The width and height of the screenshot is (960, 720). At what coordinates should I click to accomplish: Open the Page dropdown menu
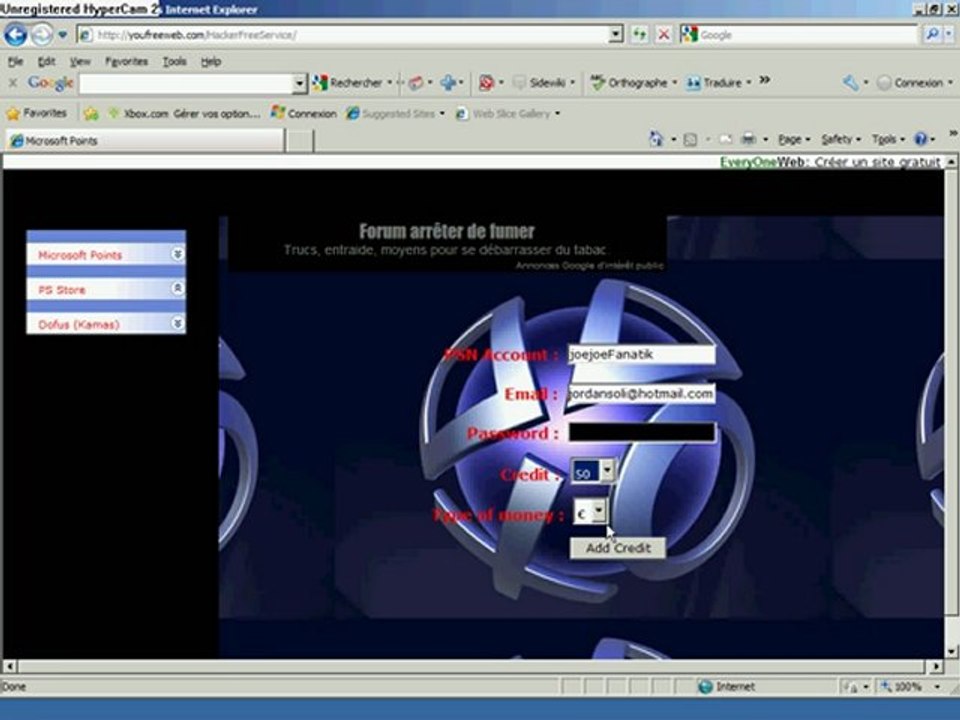click(794, 140)
